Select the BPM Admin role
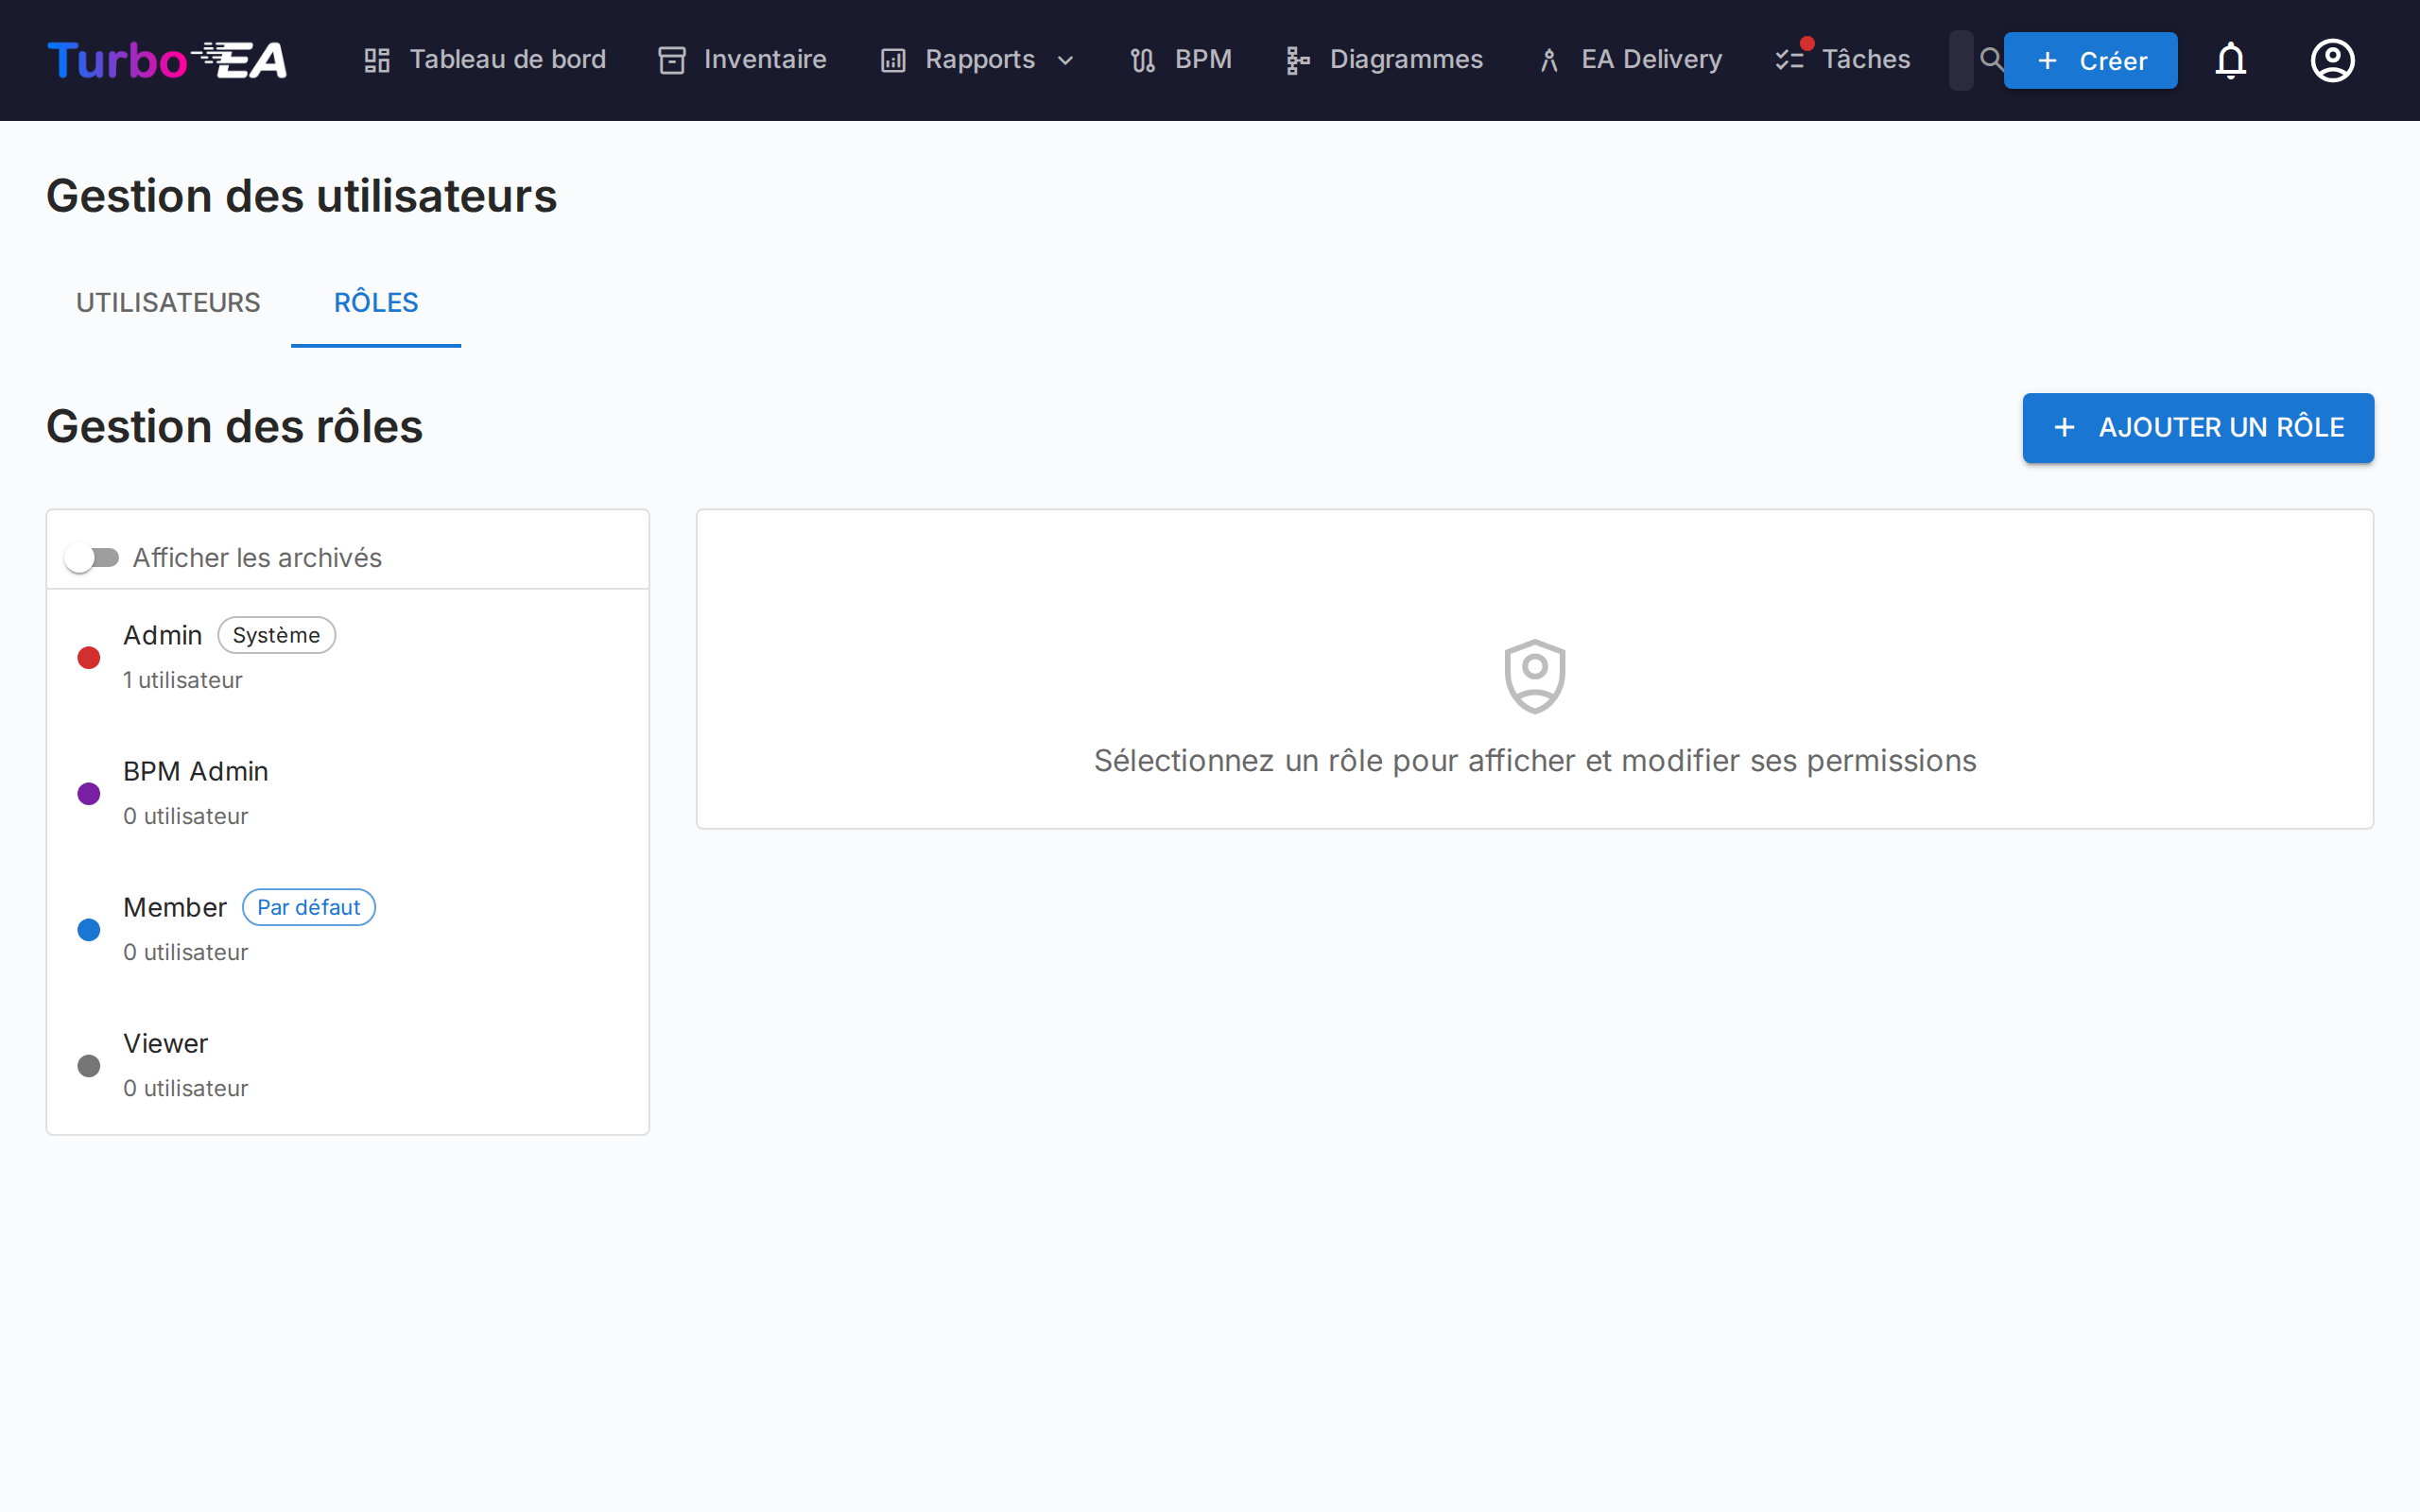Image resolution: width=2420 pixels, height=1512 pixels. [196, 771]
